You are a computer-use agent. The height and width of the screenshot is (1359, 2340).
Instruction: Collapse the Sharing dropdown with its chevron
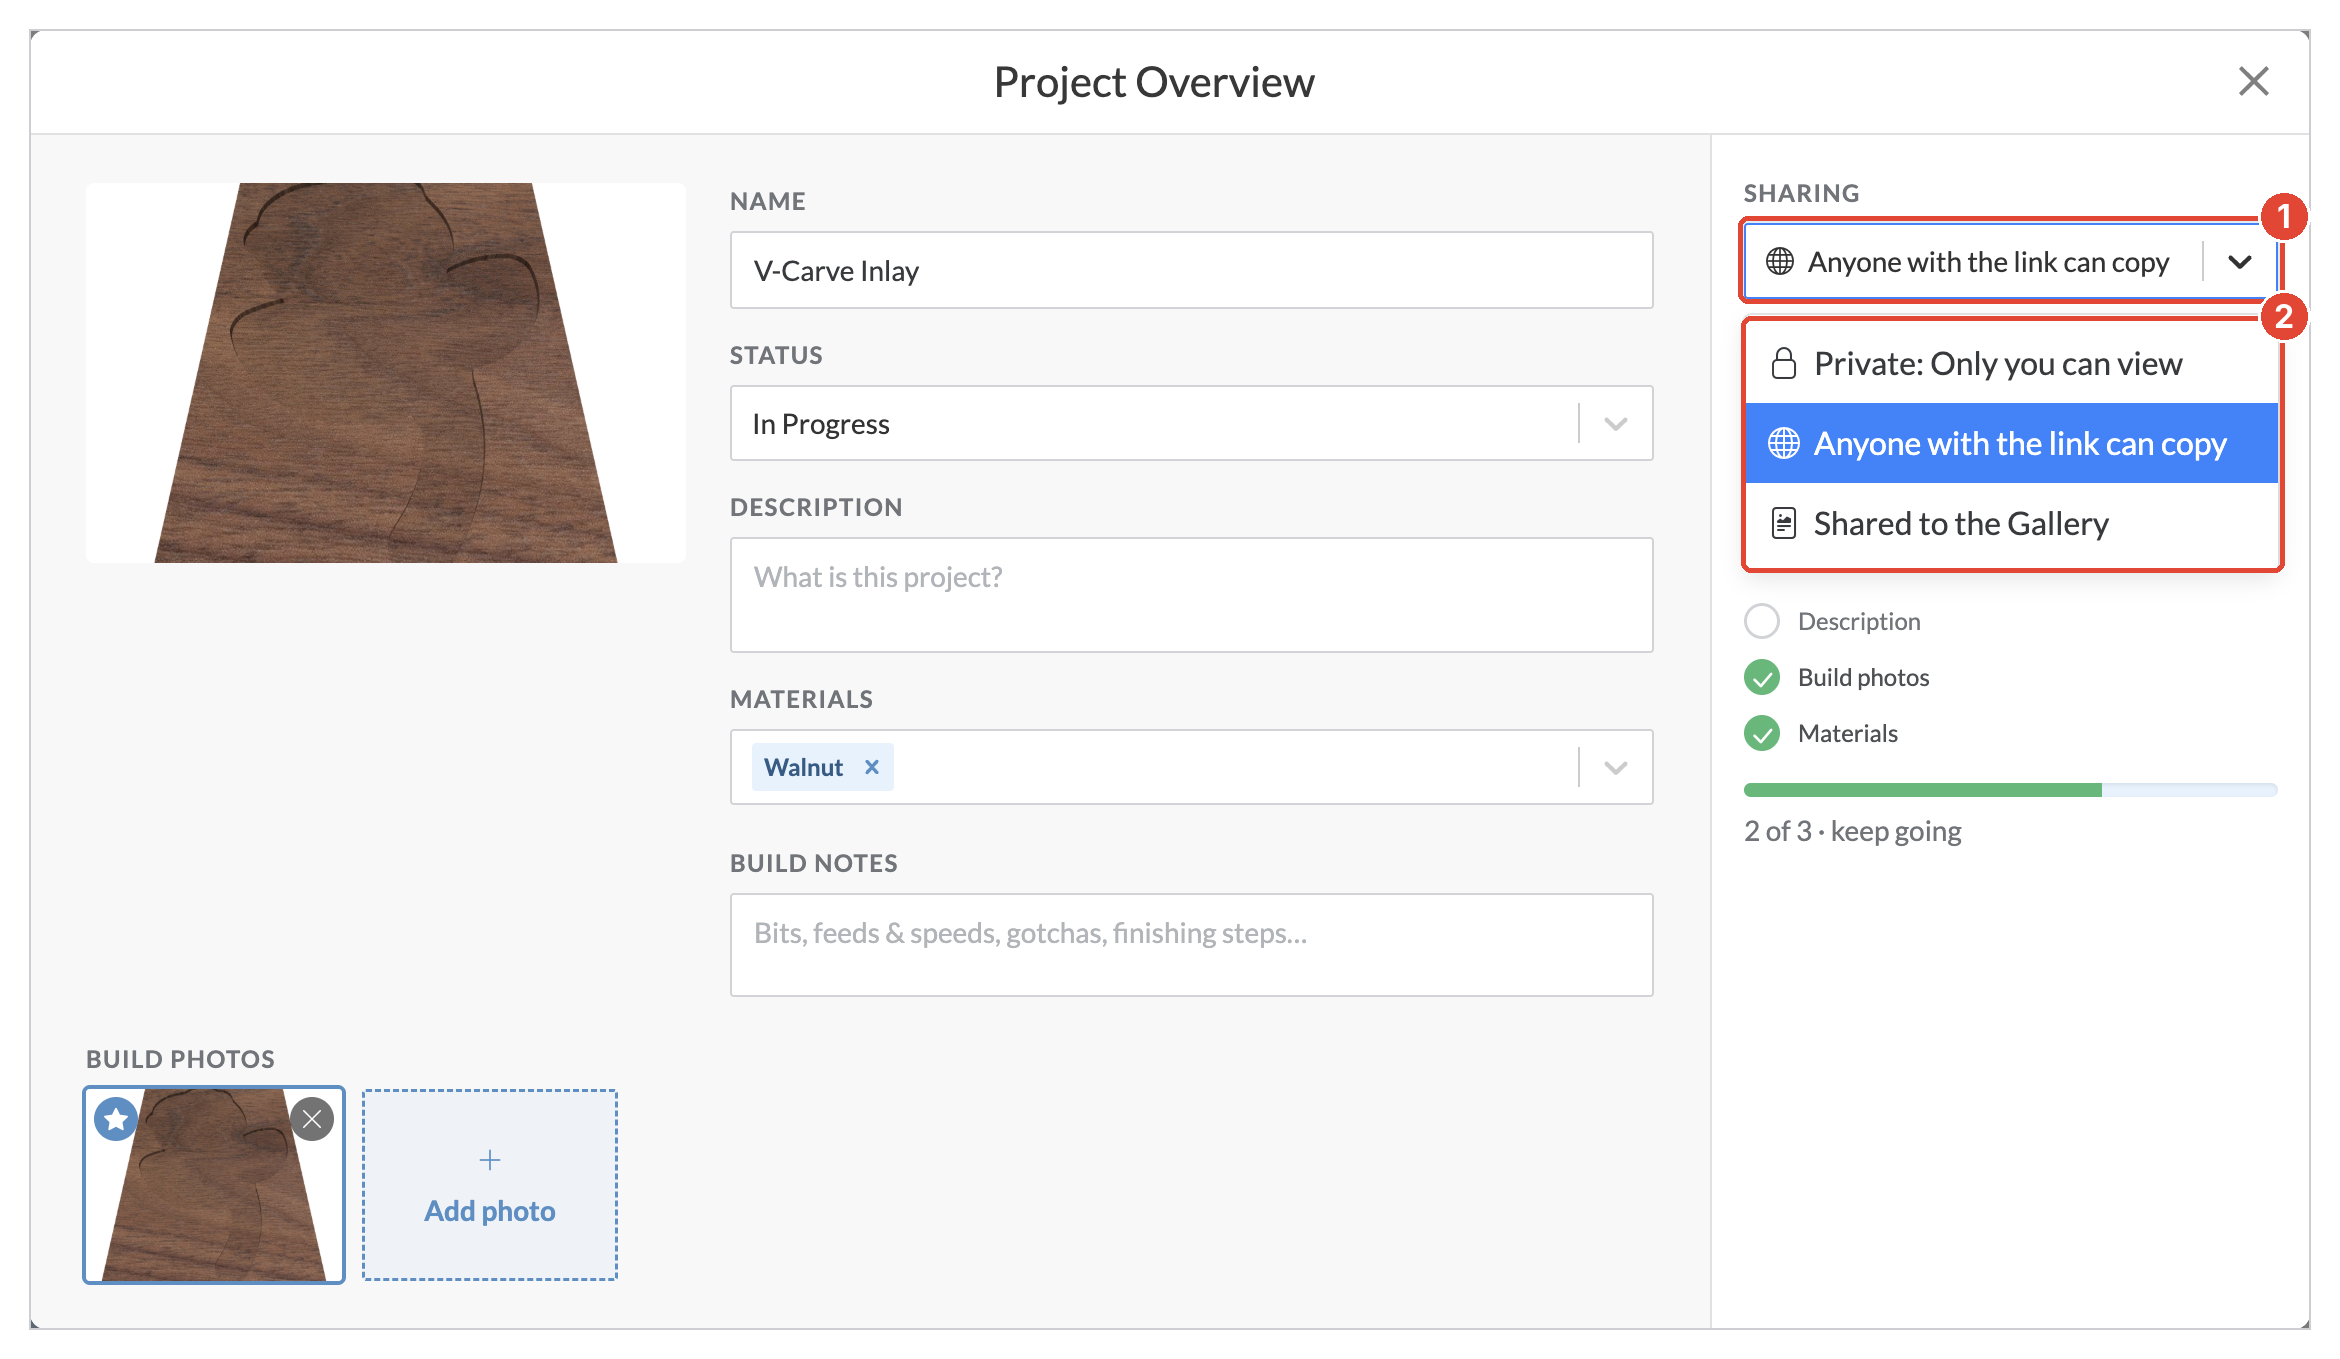(2240, 262)
